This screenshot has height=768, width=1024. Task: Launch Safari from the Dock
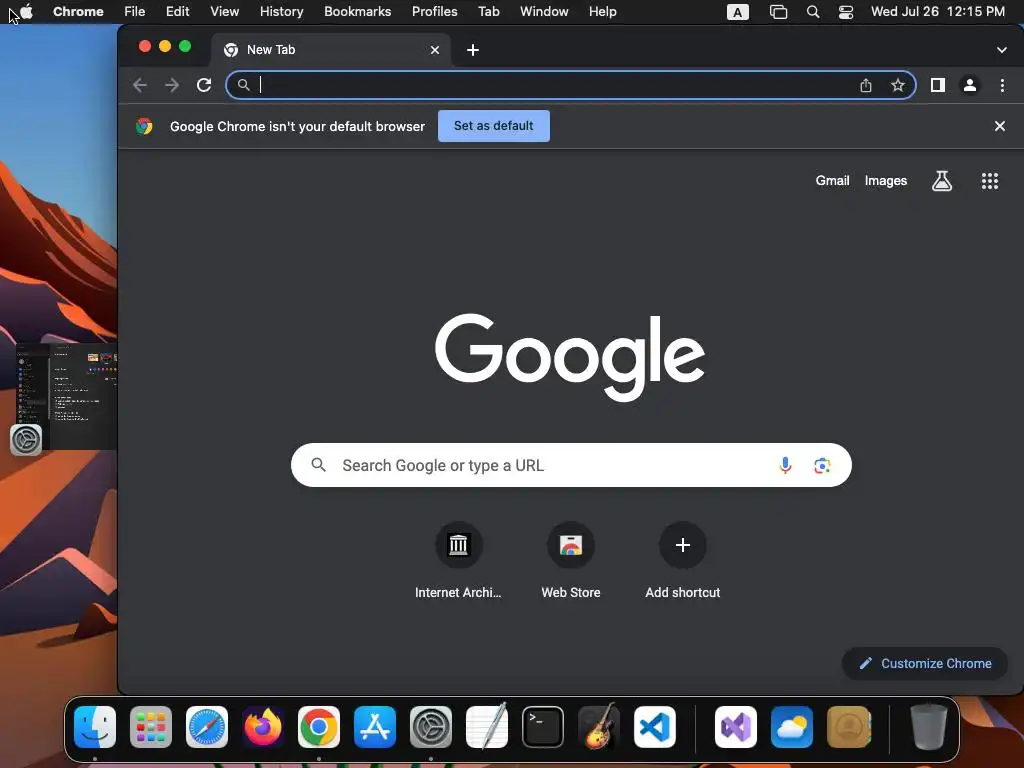pos(207,727)
